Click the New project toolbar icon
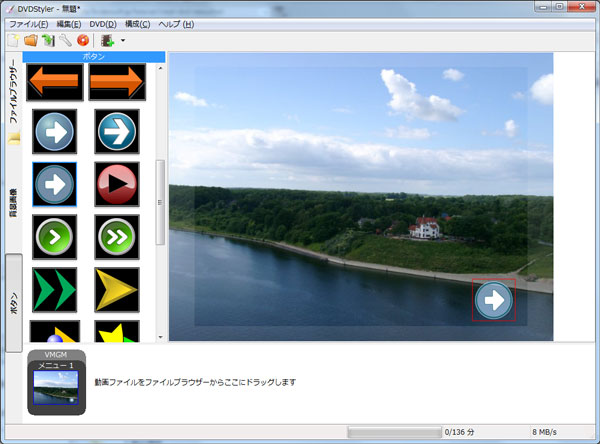600x444 pixels. (x=13, y=40)
